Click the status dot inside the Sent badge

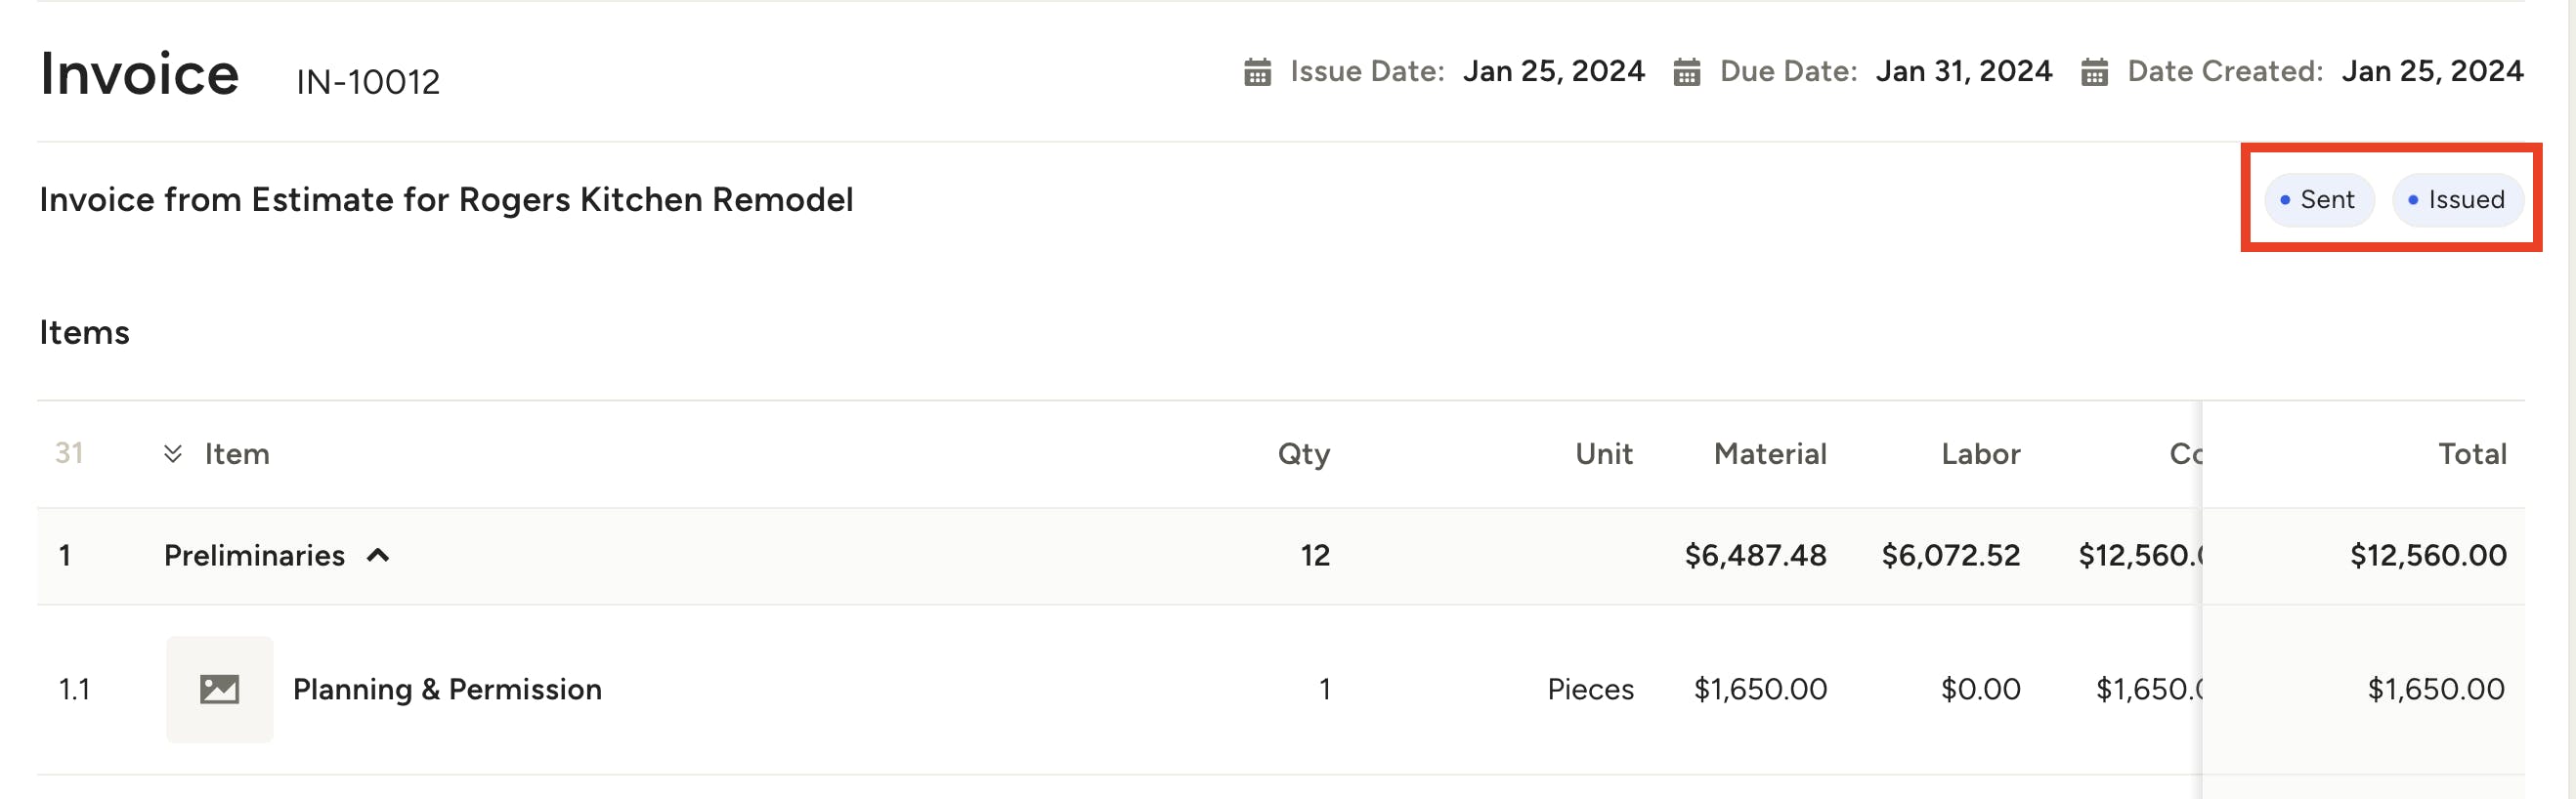[x=2283, y=200]
